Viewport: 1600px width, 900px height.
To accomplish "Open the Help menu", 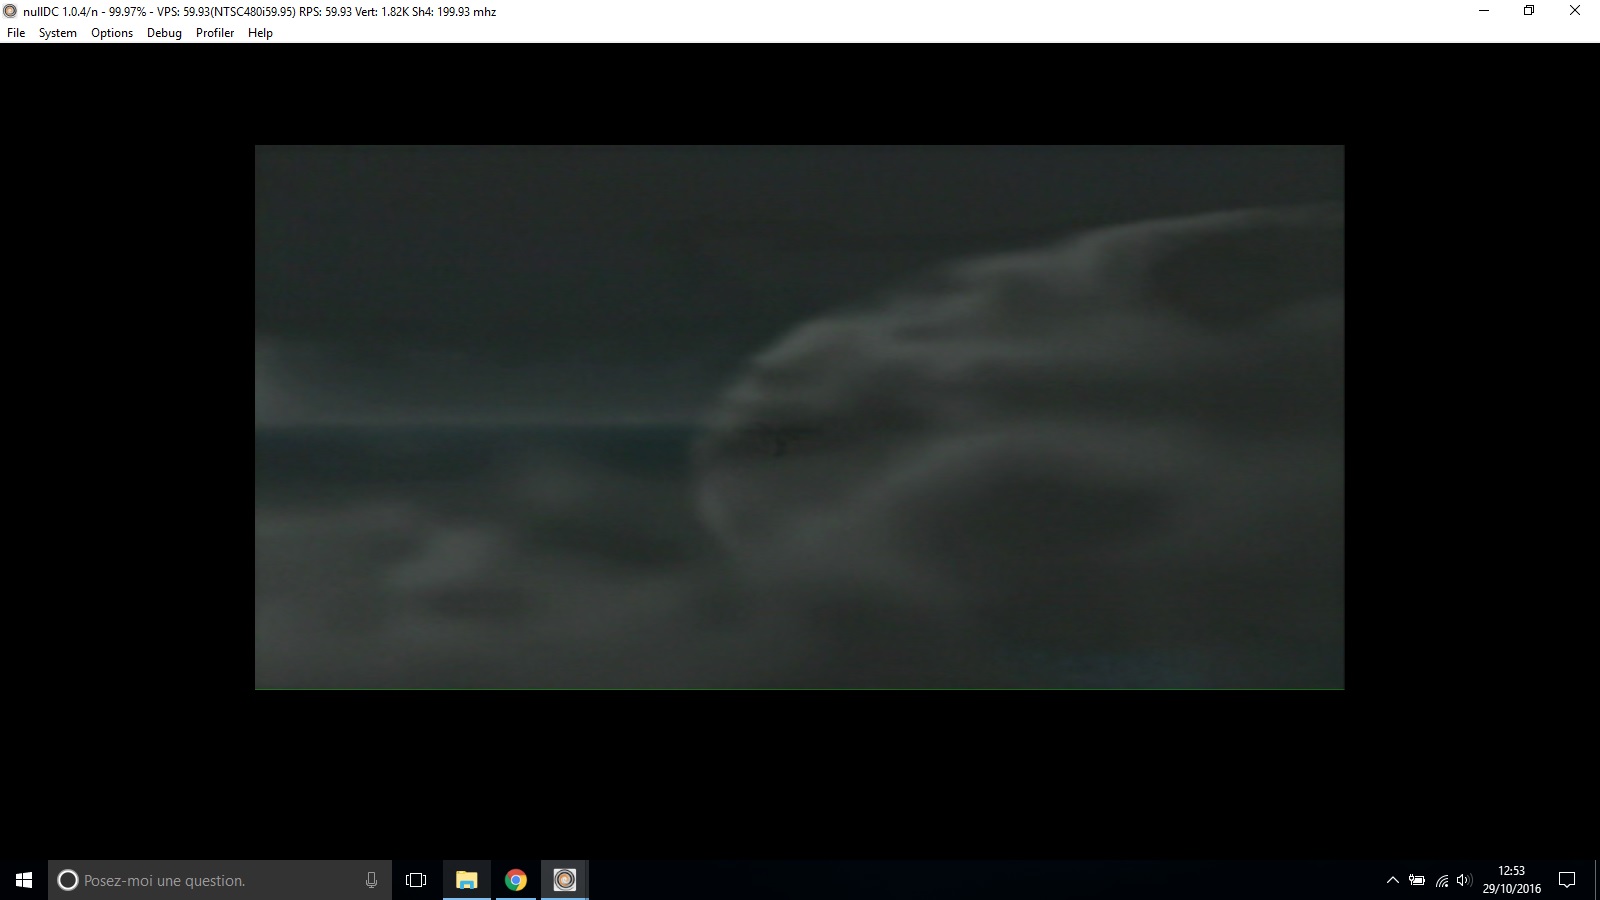I will [260, 33].
